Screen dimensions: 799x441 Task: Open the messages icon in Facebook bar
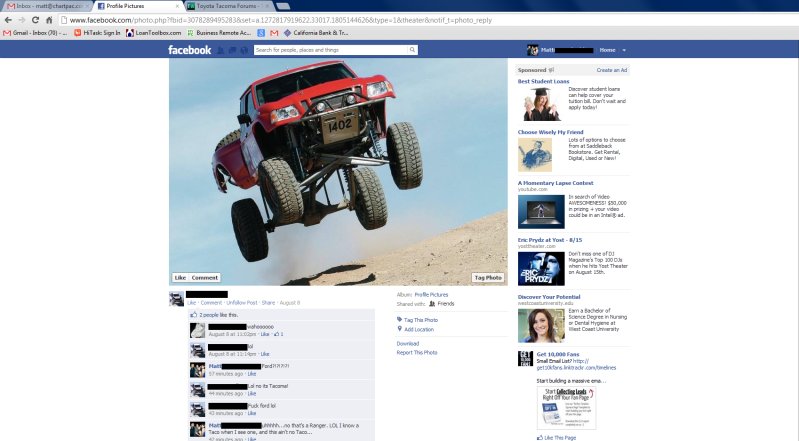pos(232,50)
